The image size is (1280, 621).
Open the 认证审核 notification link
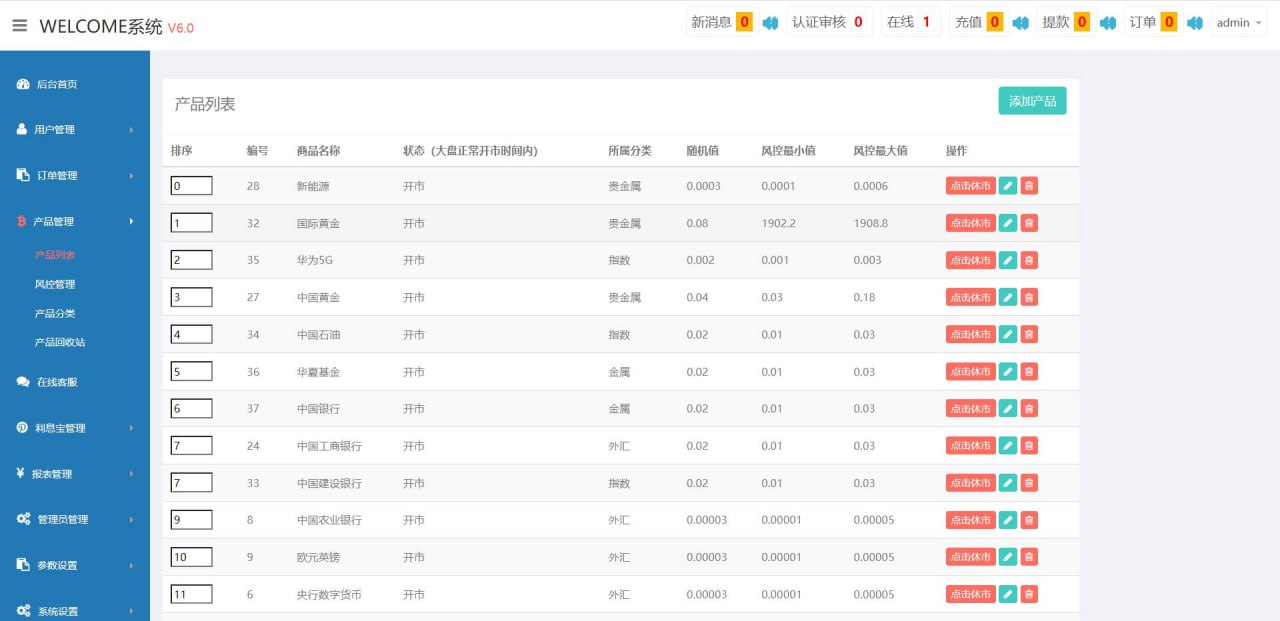tap(828, 22)
